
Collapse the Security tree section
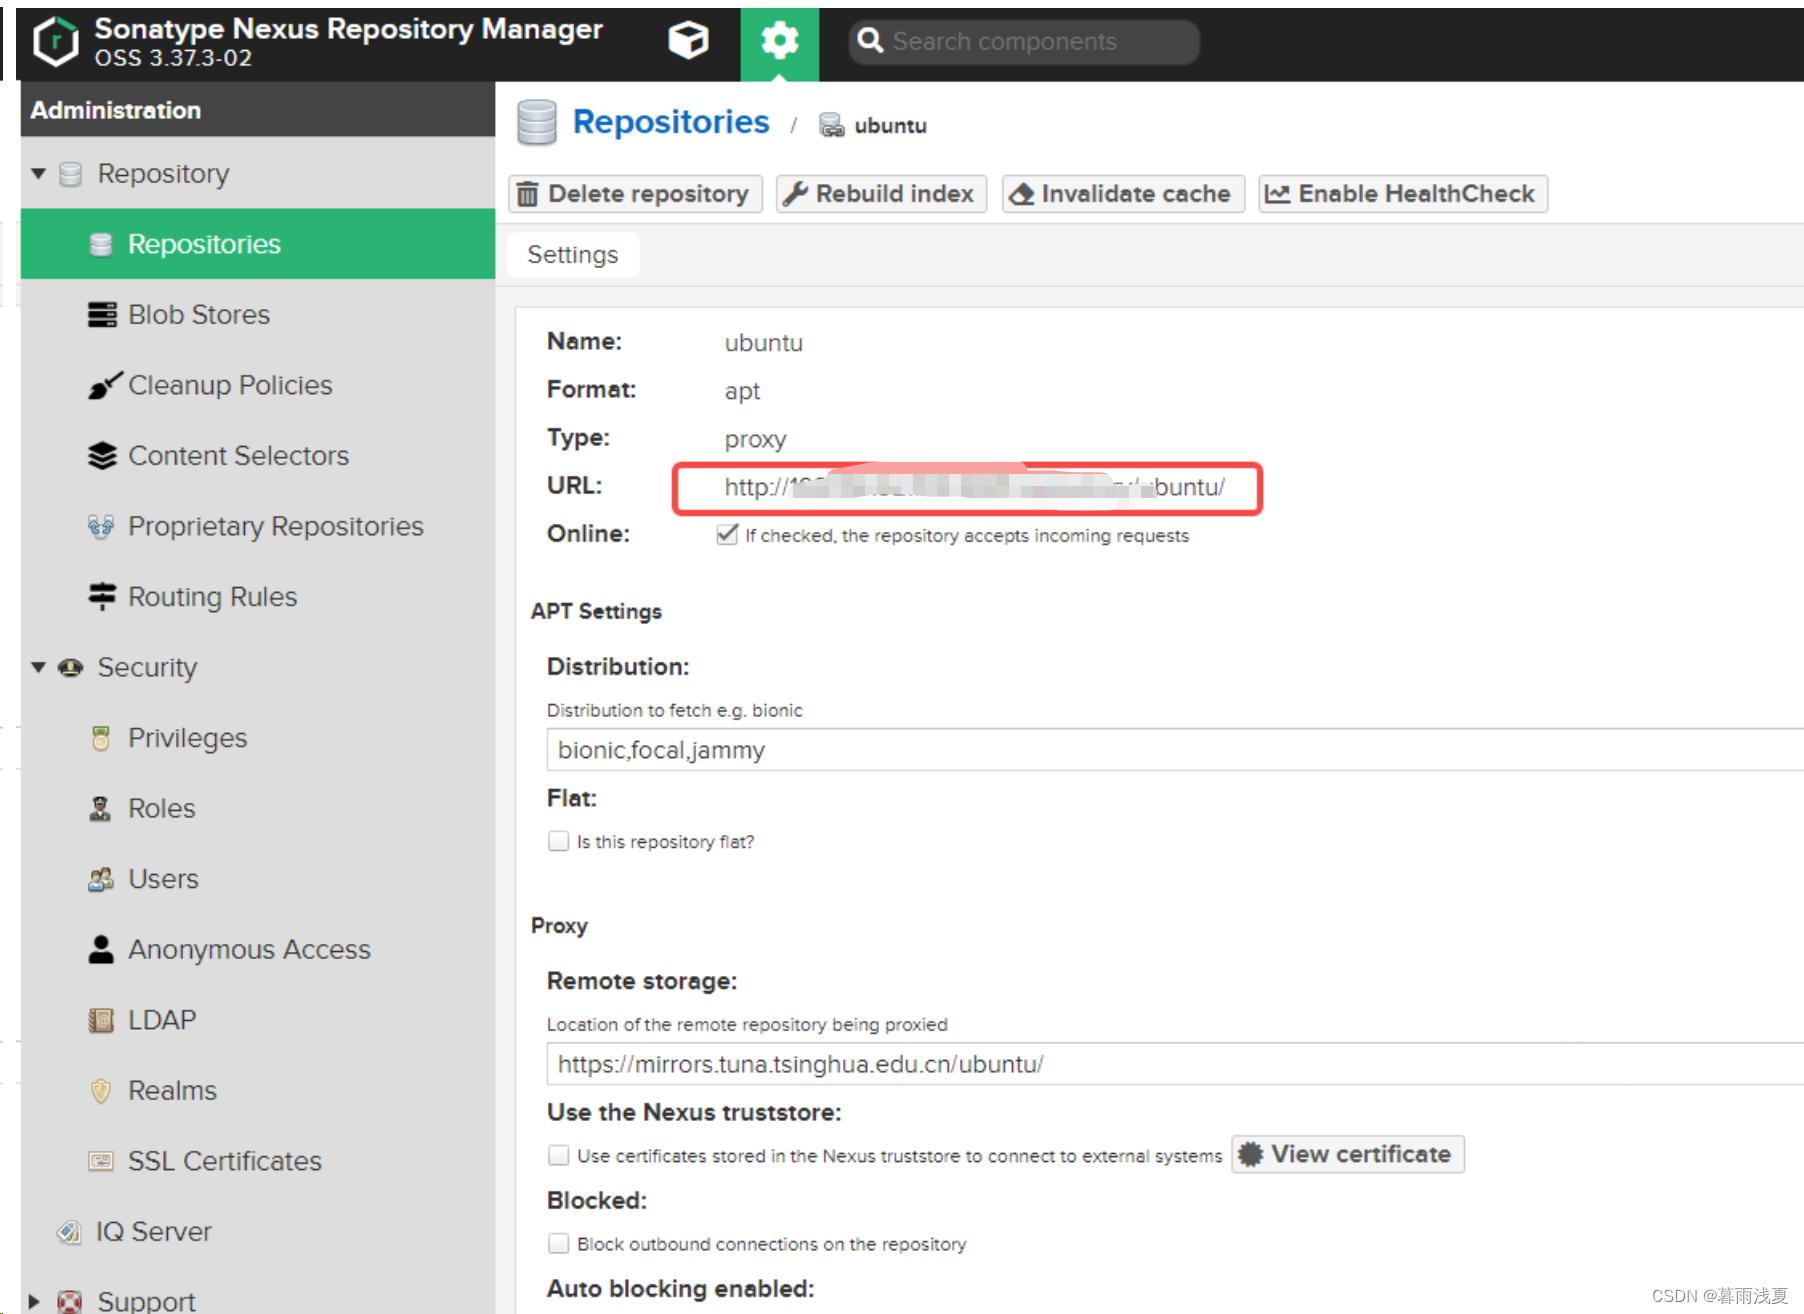[x=39, y=667]
